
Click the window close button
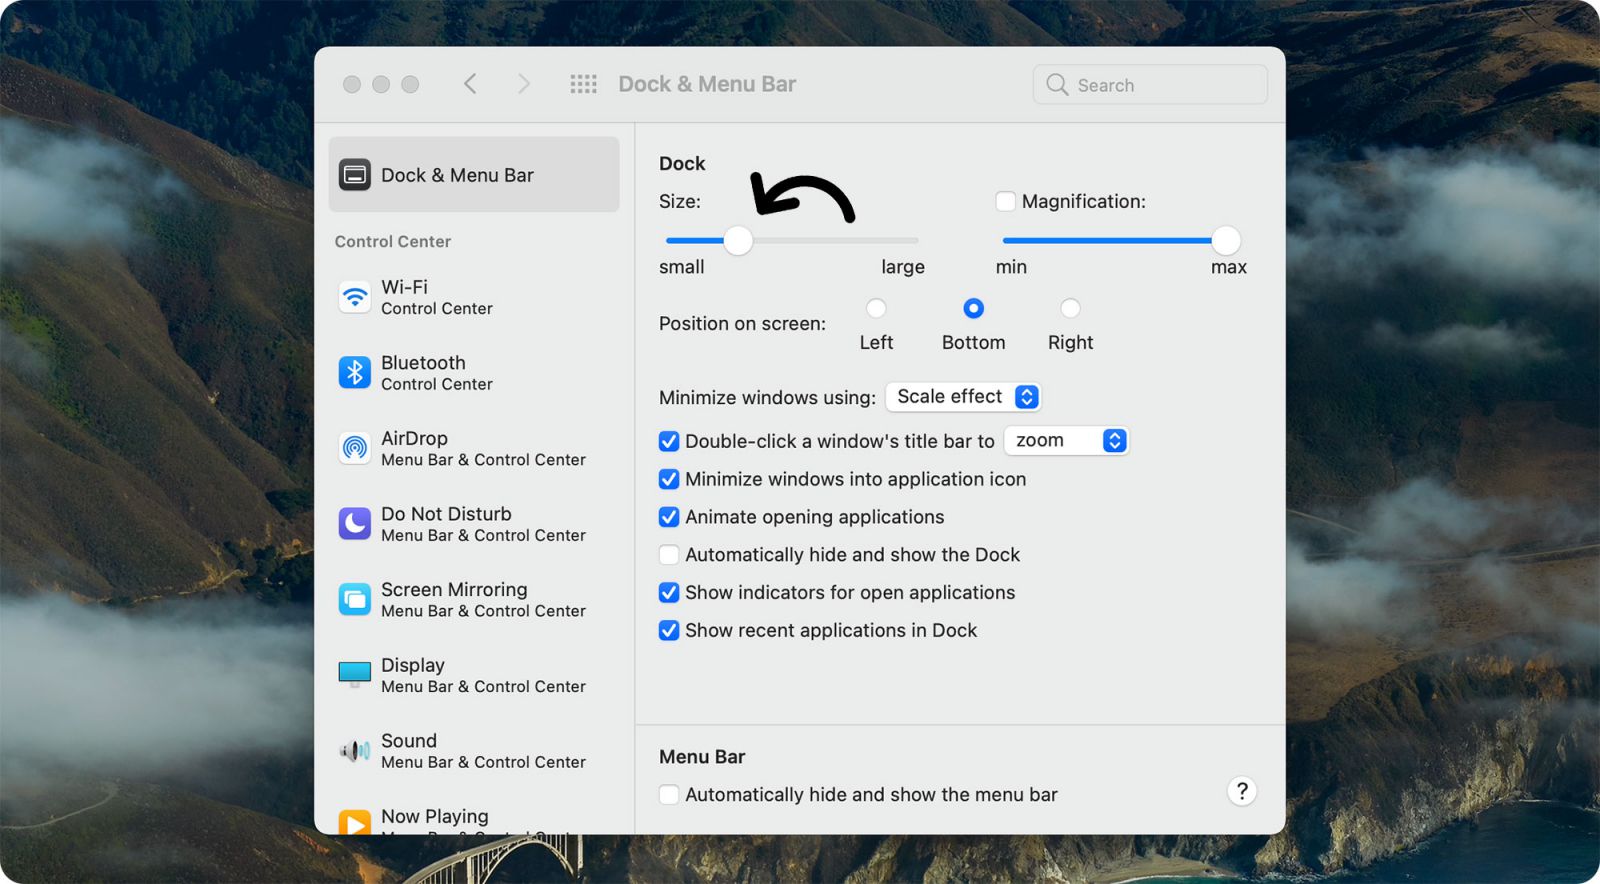(x=352, y=85)
